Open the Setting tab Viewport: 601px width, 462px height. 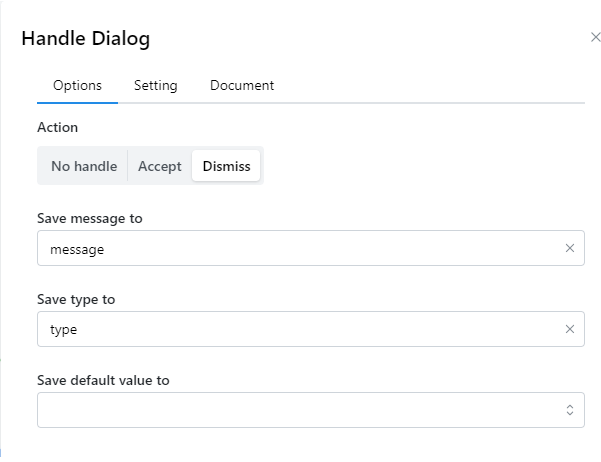tap(155, 86)
